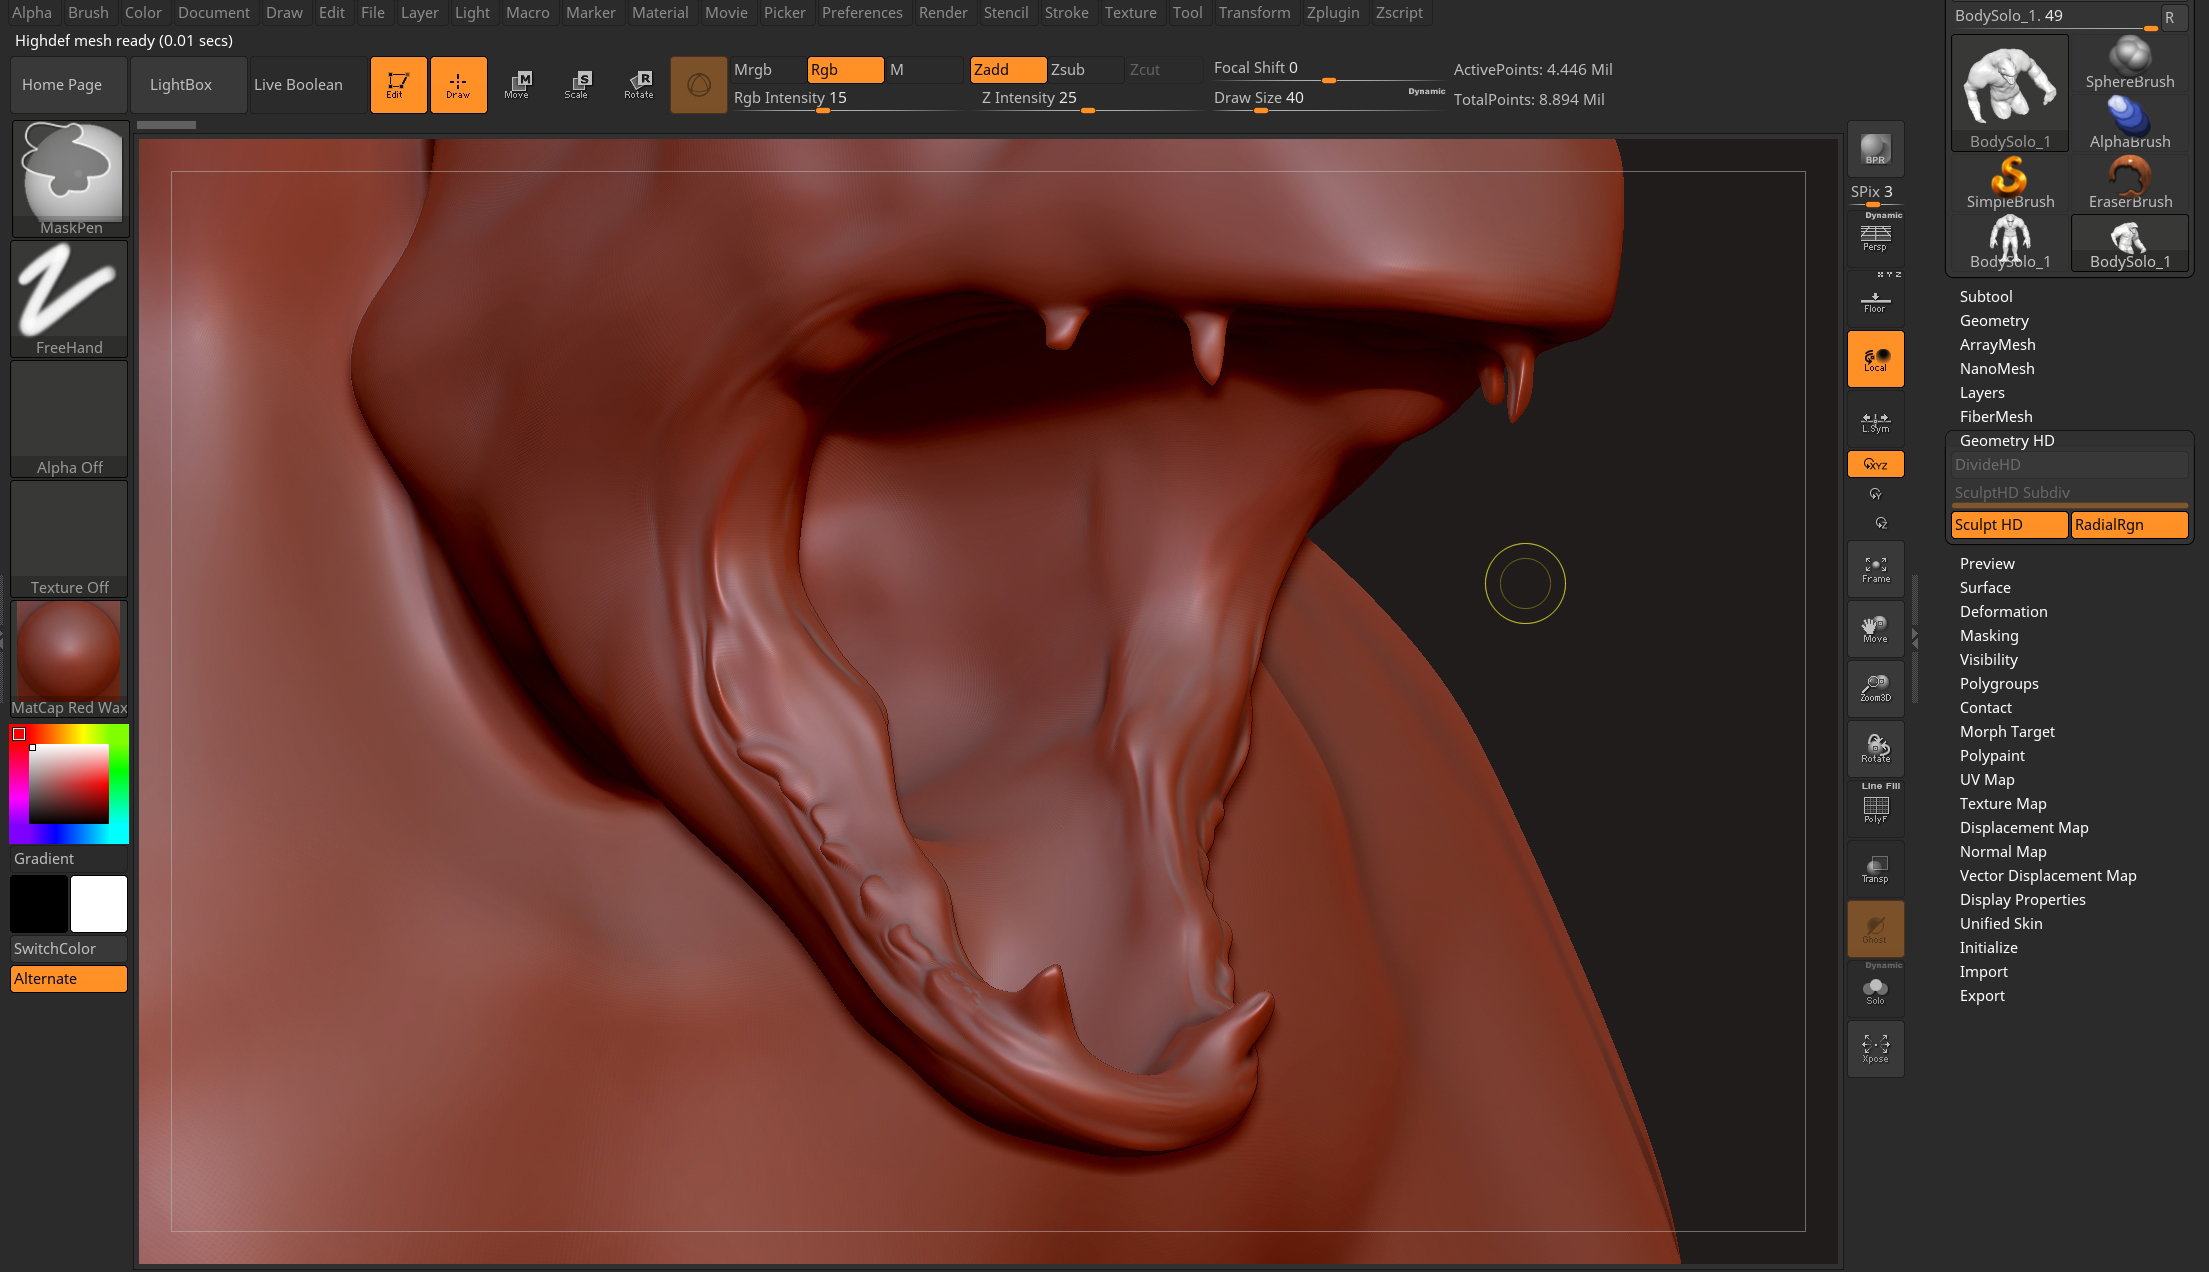Open the Alpha Off selector

click(x=70, y=419)
